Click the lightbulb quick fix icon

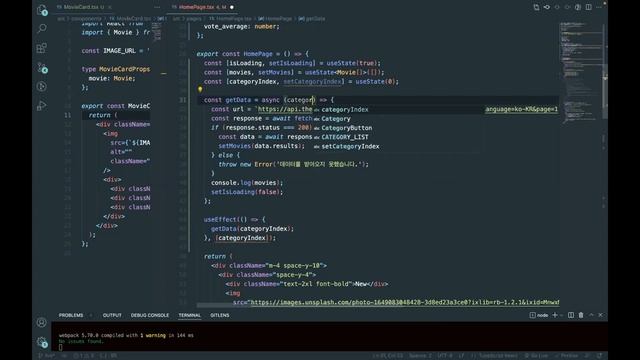click(x=200, y=89)
